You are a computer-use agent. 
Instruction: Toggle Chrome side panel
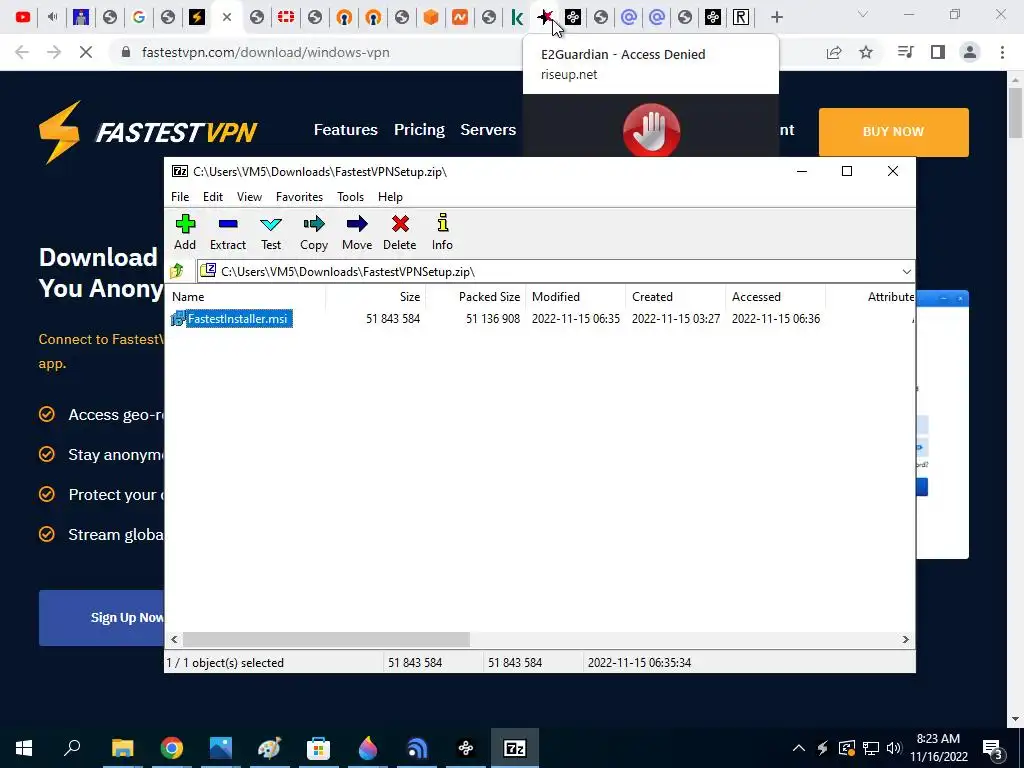938,52
